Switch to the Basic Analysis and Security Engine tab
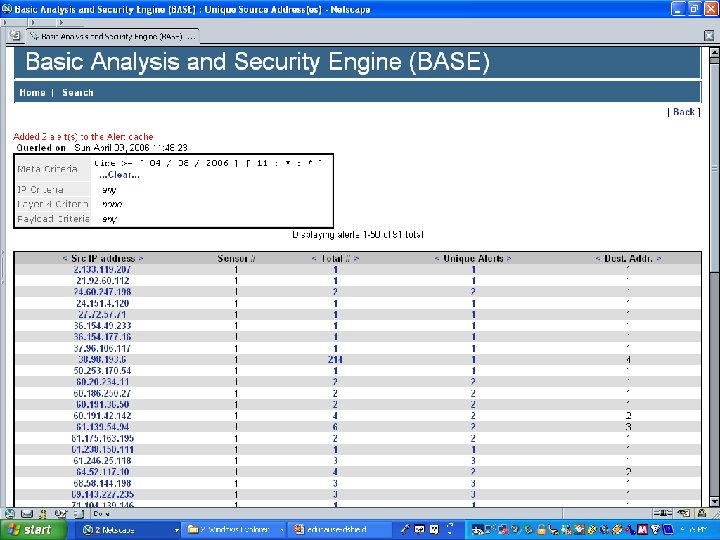 point(112,36)
